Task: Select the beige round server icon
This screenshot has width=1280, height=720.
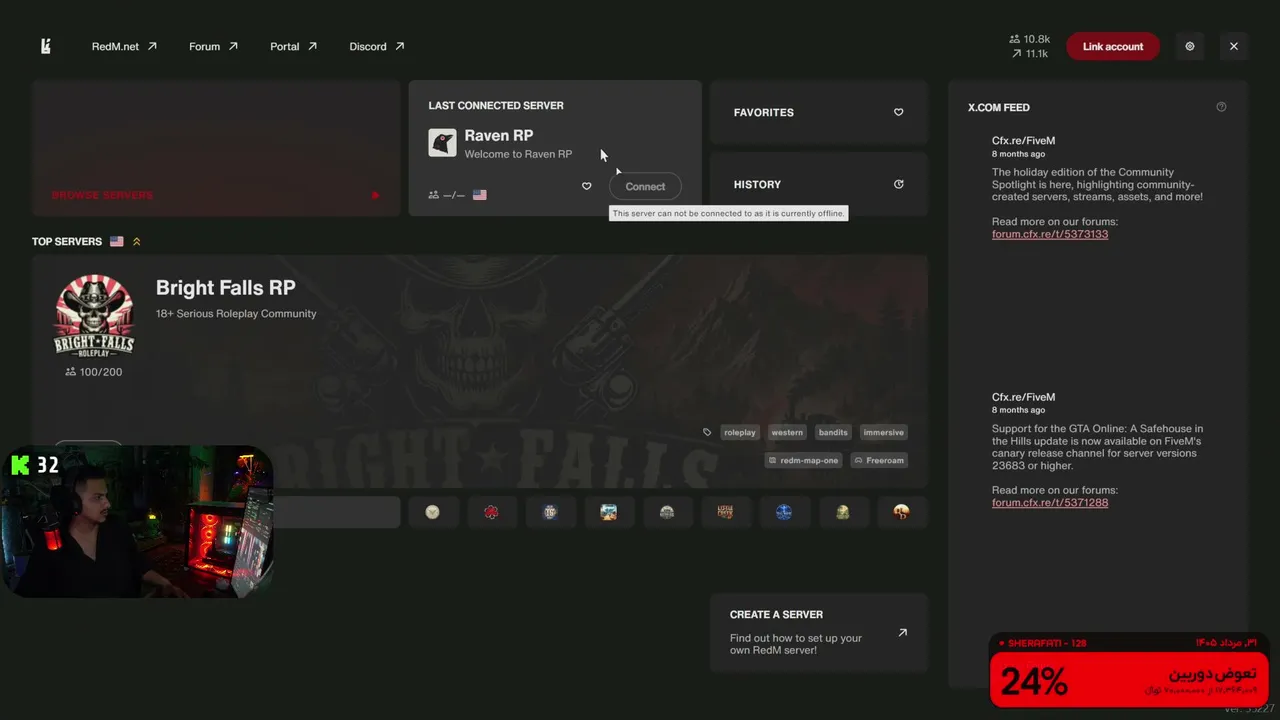Action: coord(432,512)
